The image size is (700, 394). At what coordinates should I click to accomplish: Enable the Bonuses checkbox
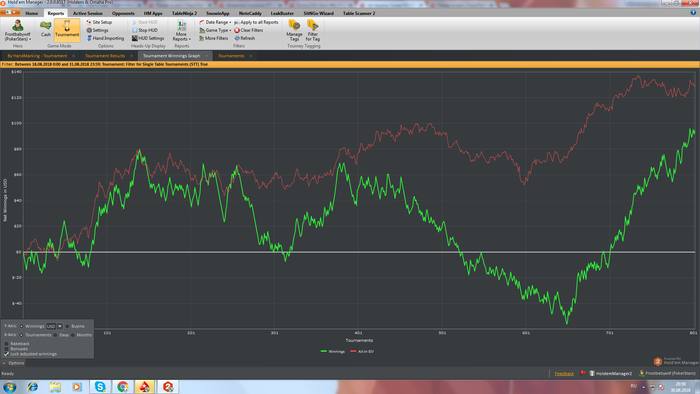6,348
